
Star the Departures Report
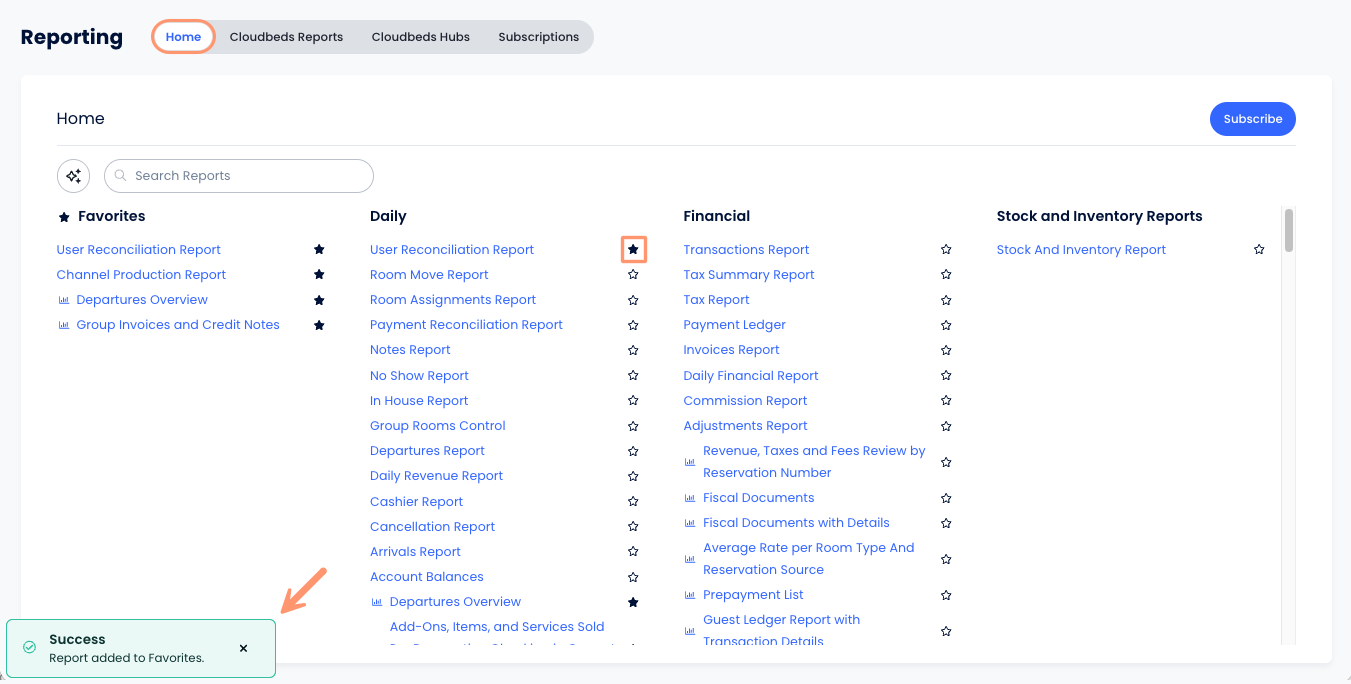[x=633, y=451]
